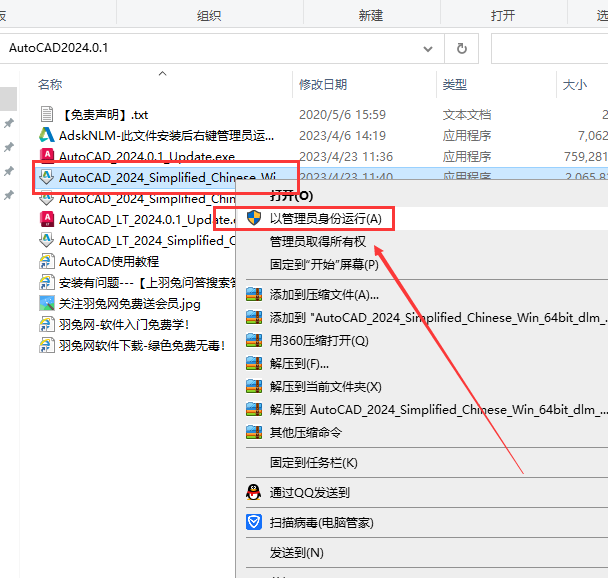Click the archive icon beside 其他压缩命令

click(x=254, y=432)
